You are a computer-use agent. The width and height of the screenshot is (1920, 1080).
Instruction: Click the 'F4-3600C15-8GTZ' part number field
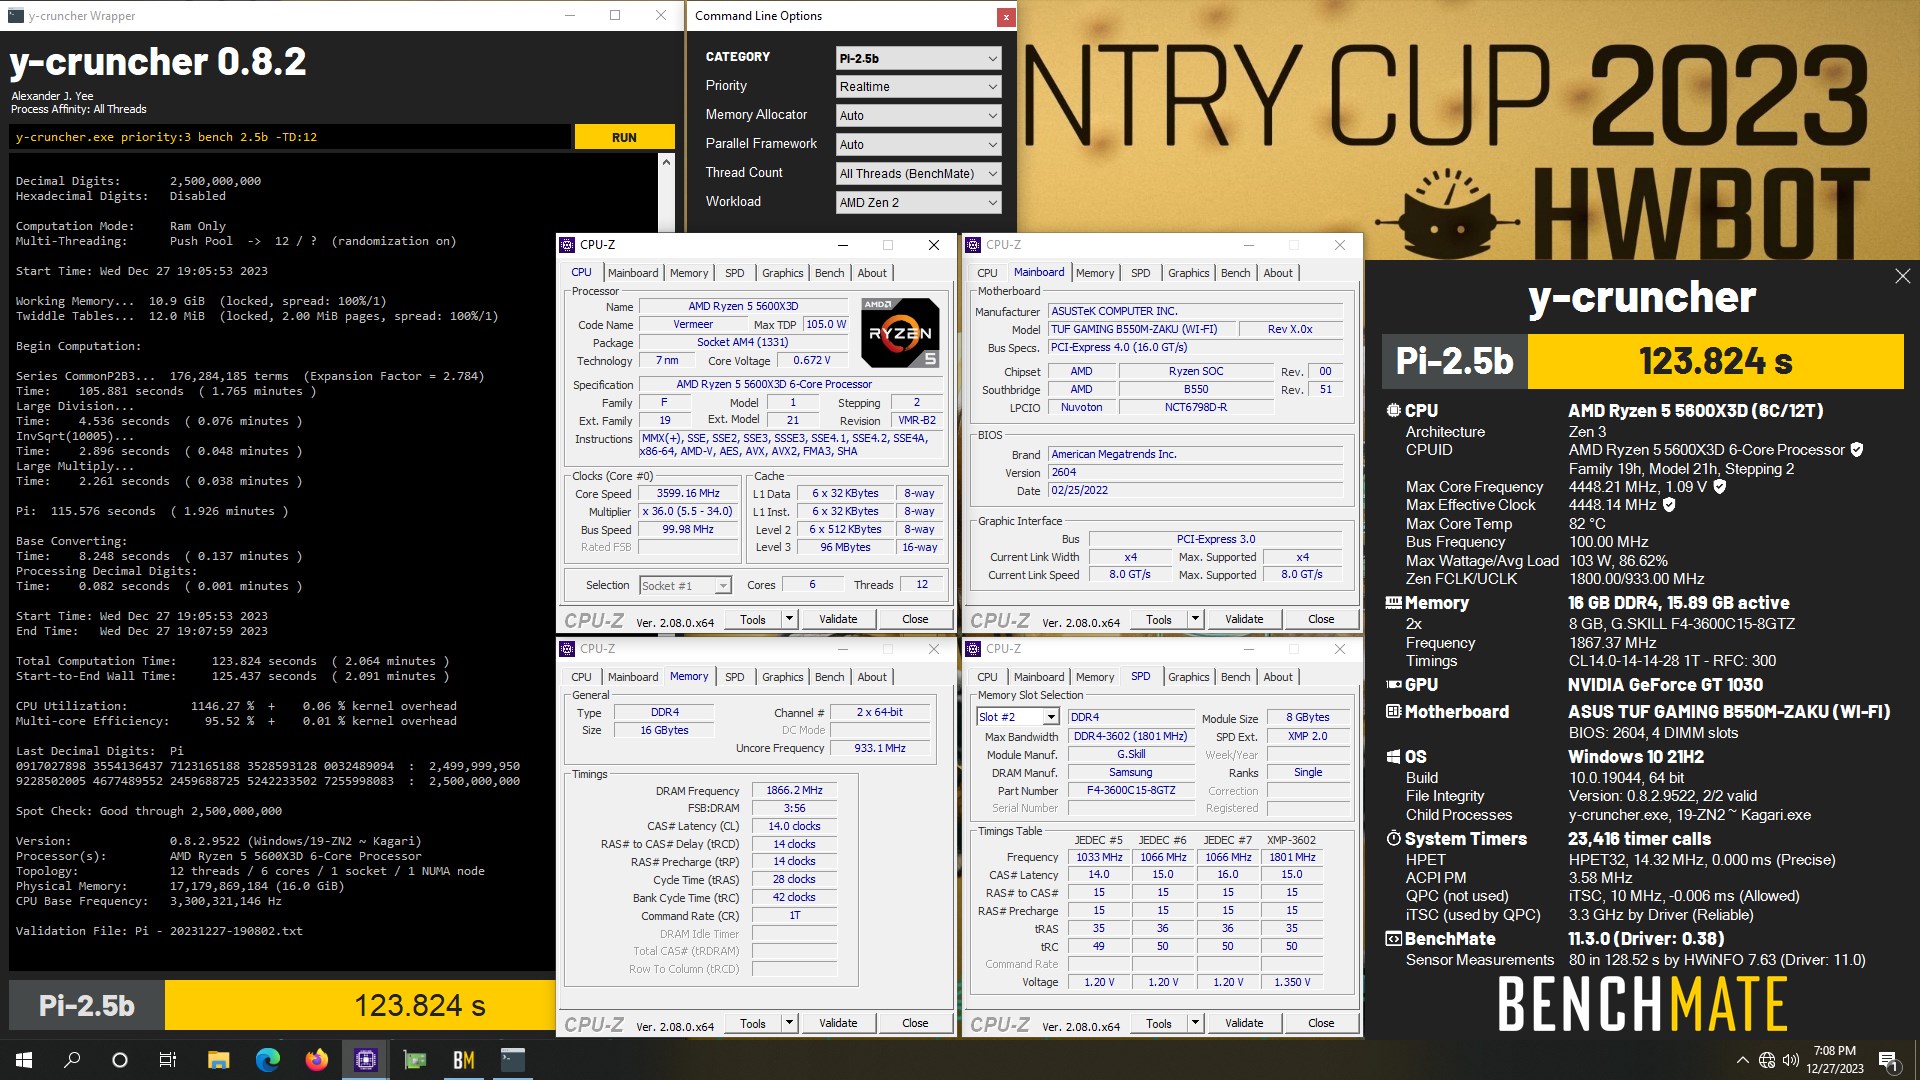pyautogui.click(x=1131, y=790)
